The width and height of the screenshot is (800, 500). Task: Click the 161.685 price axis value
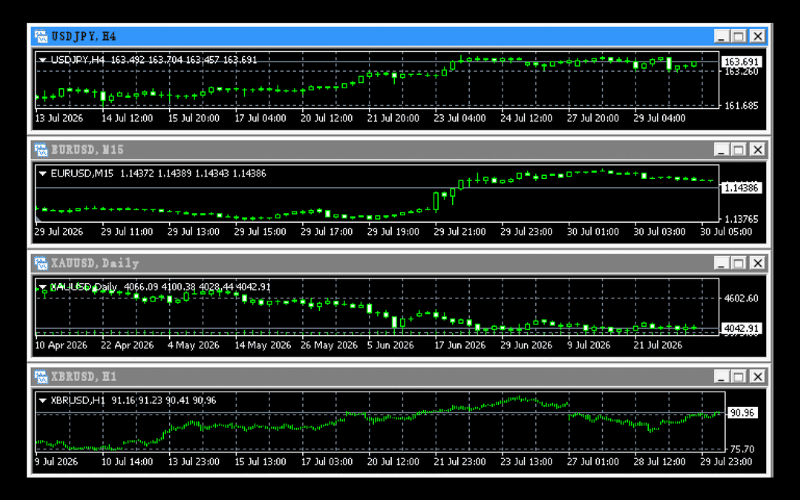pos(741,106)
